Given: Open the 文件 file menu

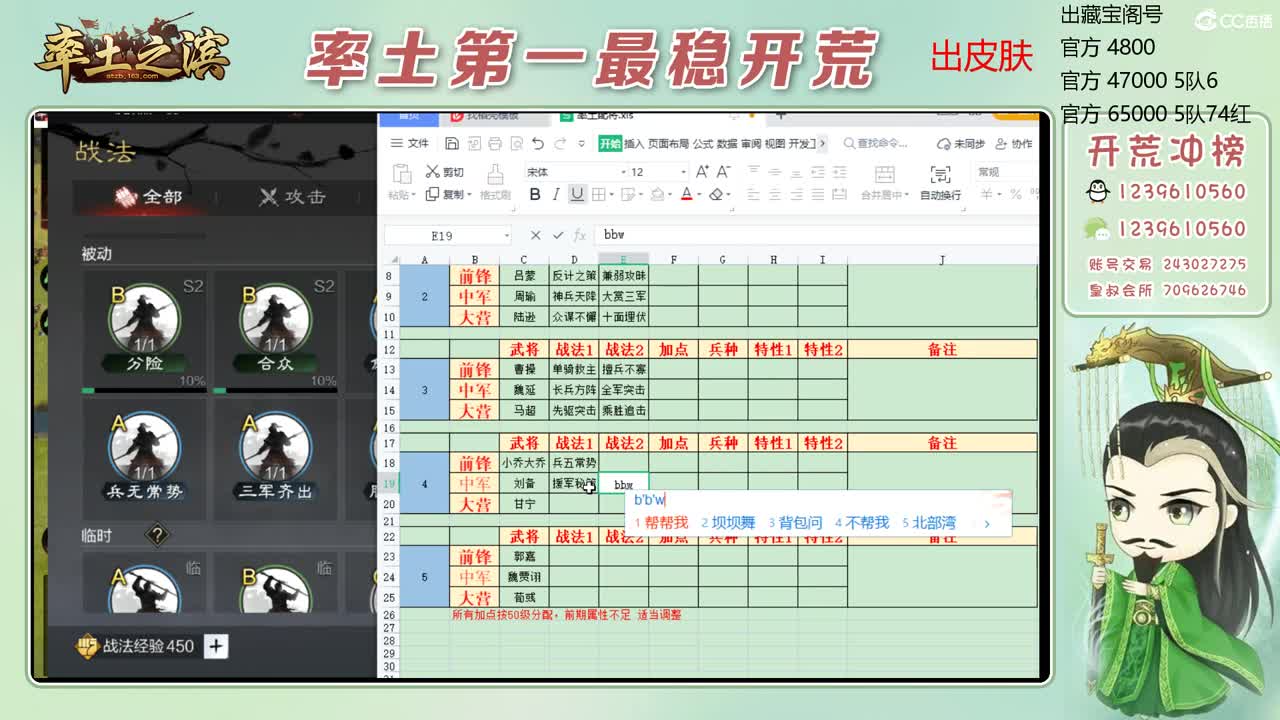Looking at the screenshot, I should tap(410, 144).
